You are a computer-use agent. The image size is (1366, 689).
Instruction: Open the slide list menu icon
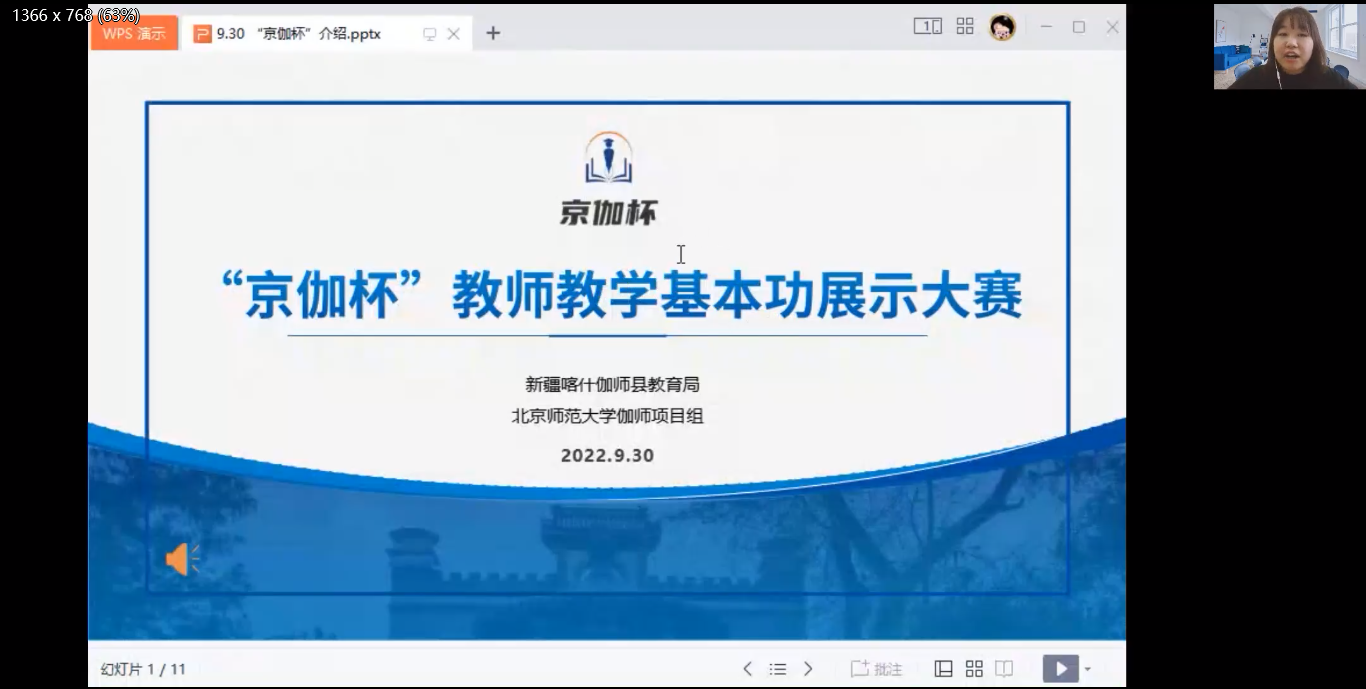(x=778, y=669)
